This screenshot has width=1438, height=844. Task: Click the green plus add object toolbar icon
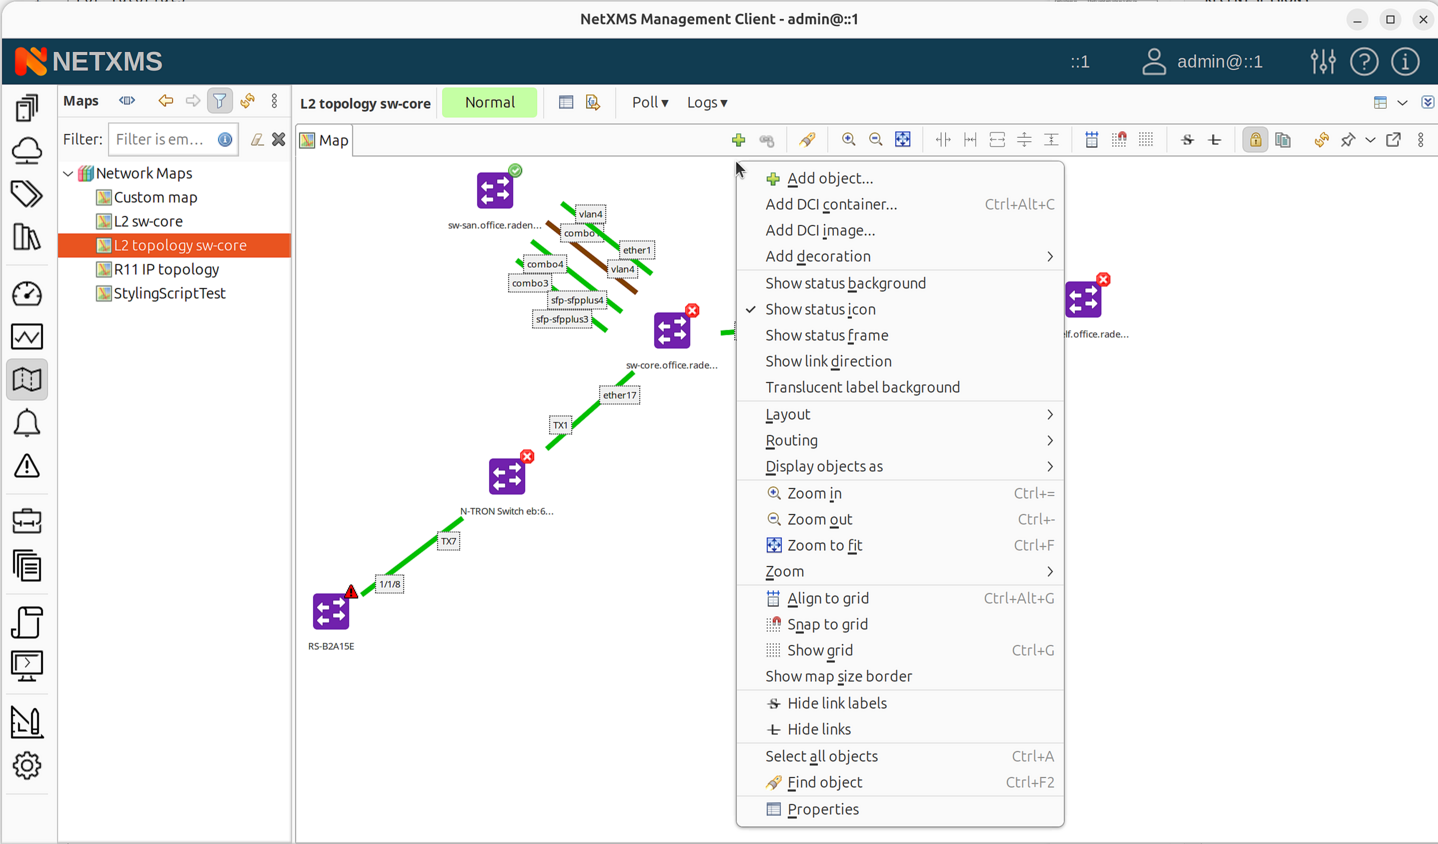738,140
